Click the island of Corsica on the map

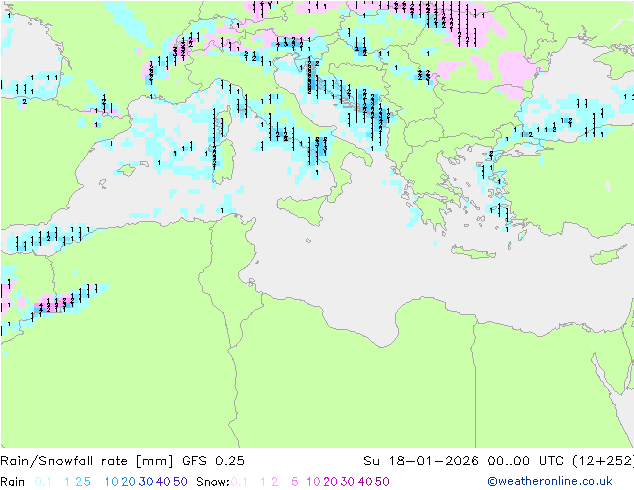tap(226, 120)
